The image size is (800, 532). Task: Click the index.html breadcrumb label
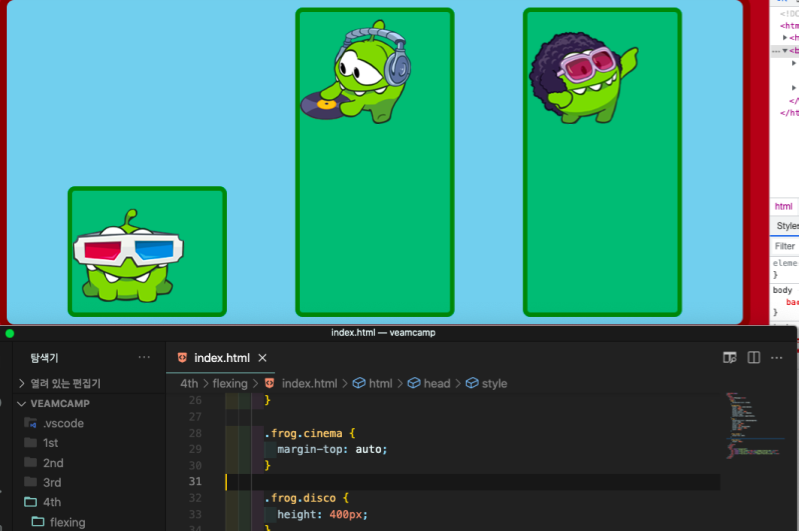pos(309,383)
